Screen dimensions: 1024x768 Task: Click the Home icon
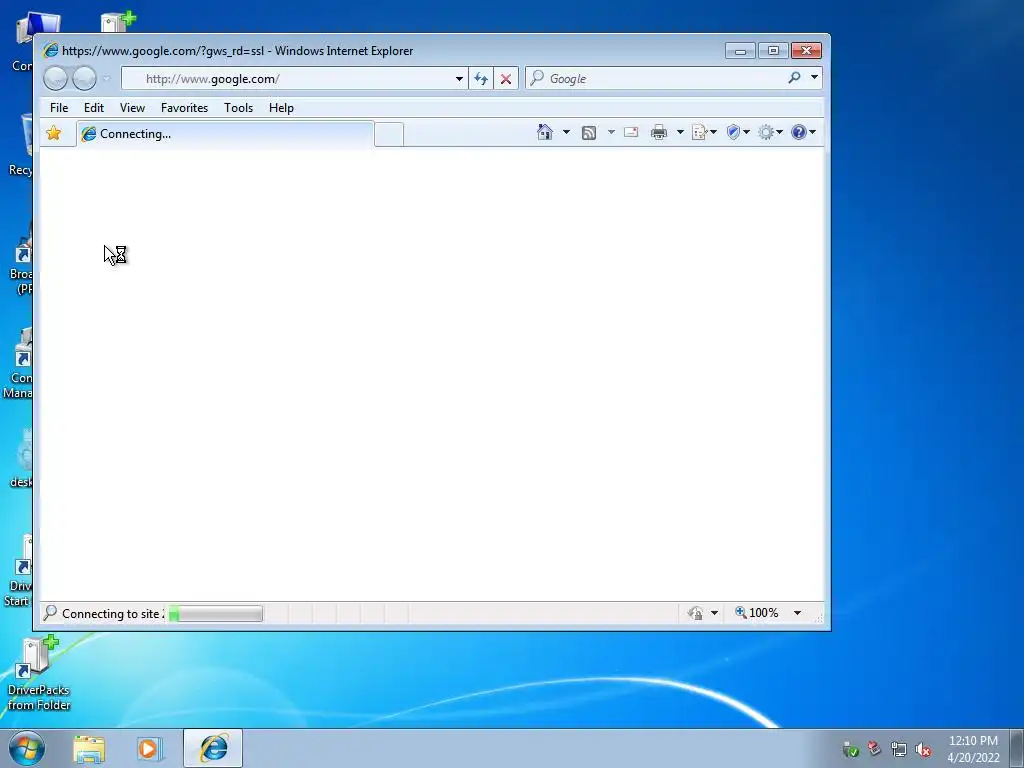click(x=544, y=132)
